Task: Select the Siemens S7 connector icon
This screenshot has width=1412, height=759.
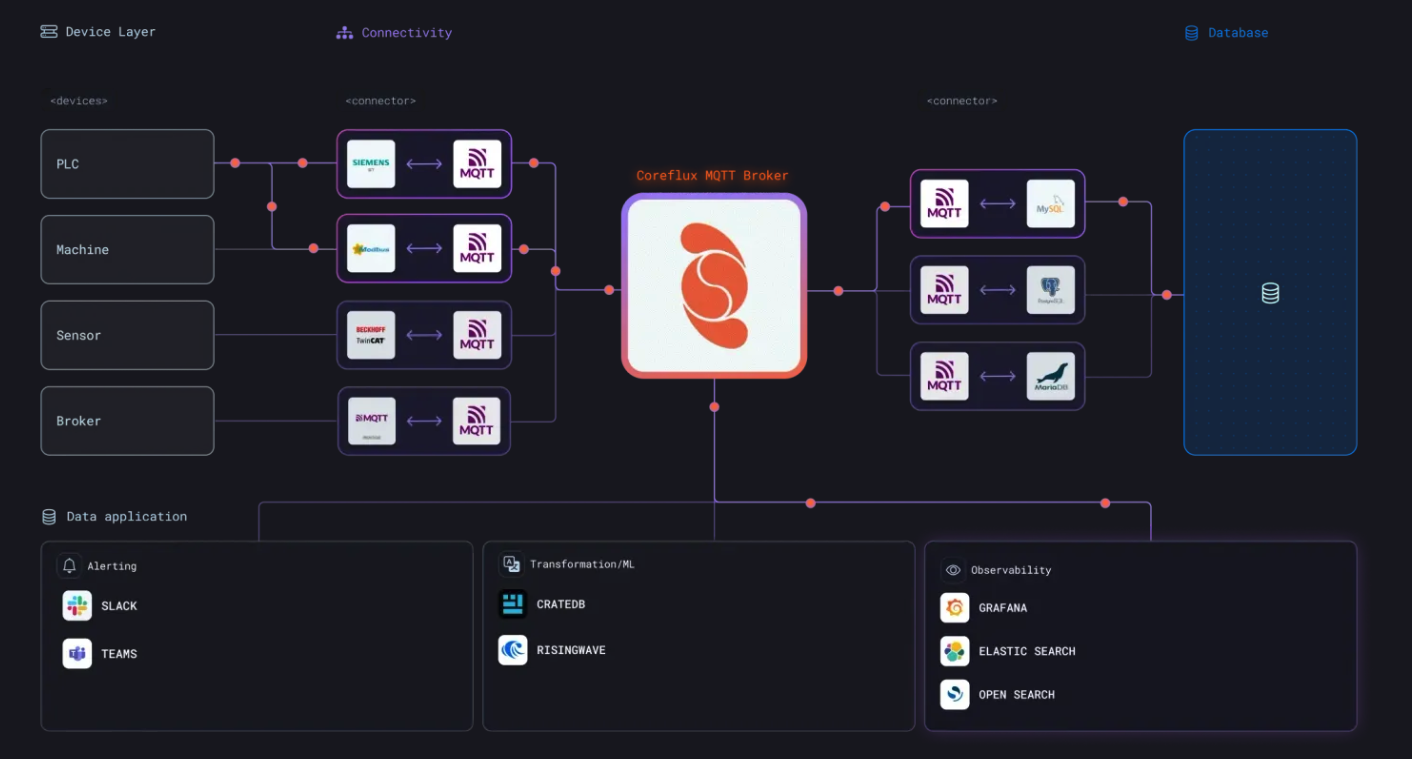Action: [x=371, y=163]
